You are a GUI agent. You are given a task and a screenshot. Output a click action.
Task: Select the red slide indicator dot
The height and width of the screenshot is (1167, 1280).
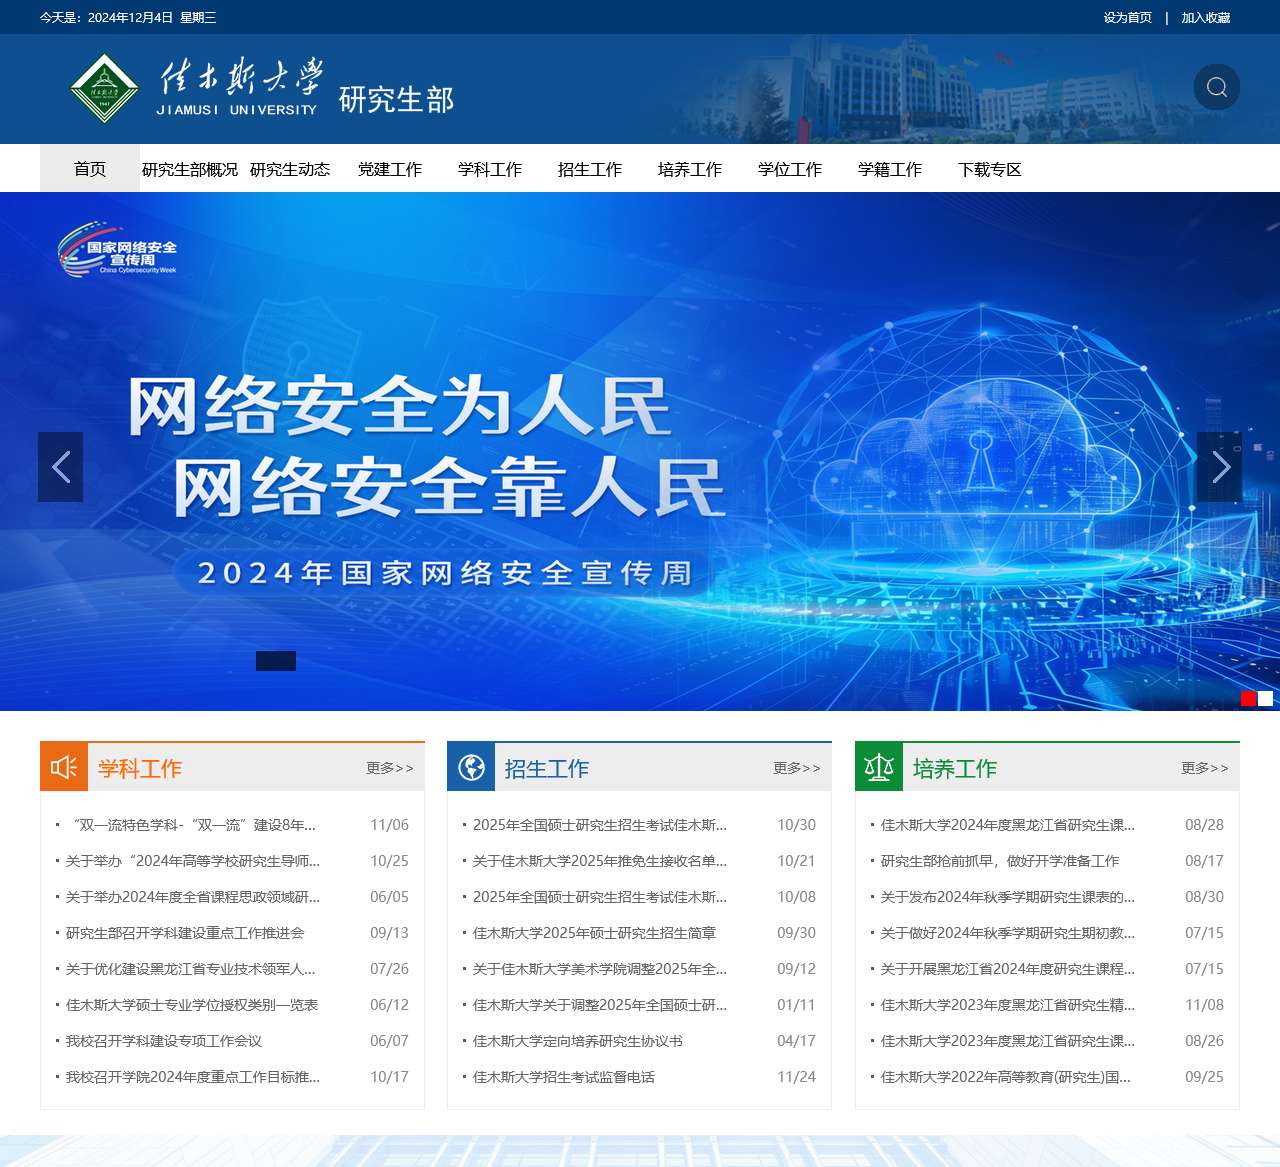pyautogui.click(x=1248, y=698)
